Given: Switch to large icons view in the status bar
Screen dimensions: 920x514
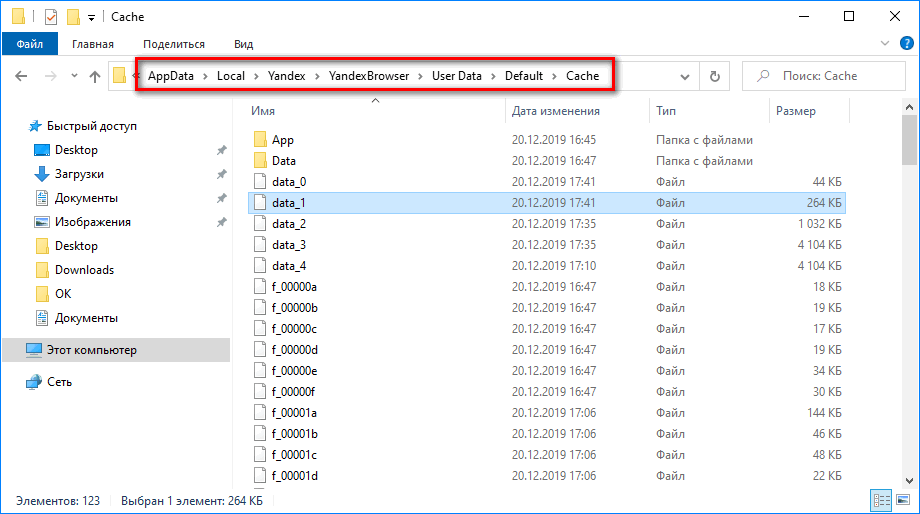Looking at the screenshot, I should (902, 500).
